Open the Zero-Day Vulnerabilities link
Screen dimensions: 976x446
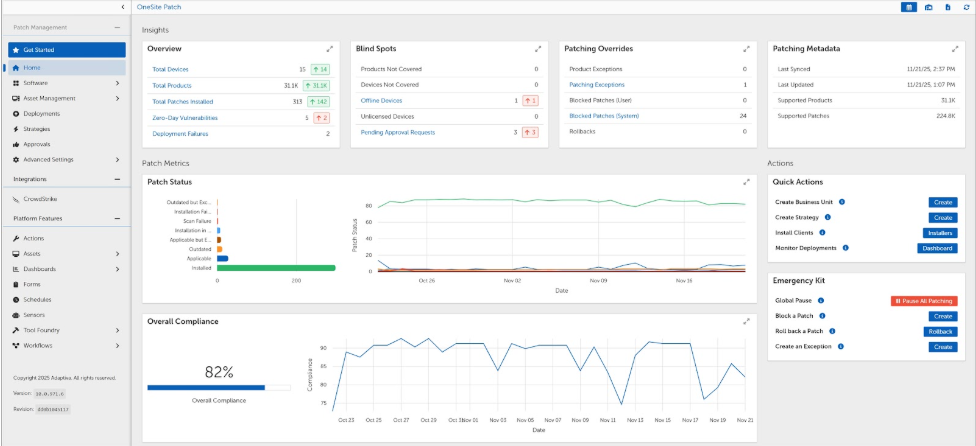pos(184,118)
